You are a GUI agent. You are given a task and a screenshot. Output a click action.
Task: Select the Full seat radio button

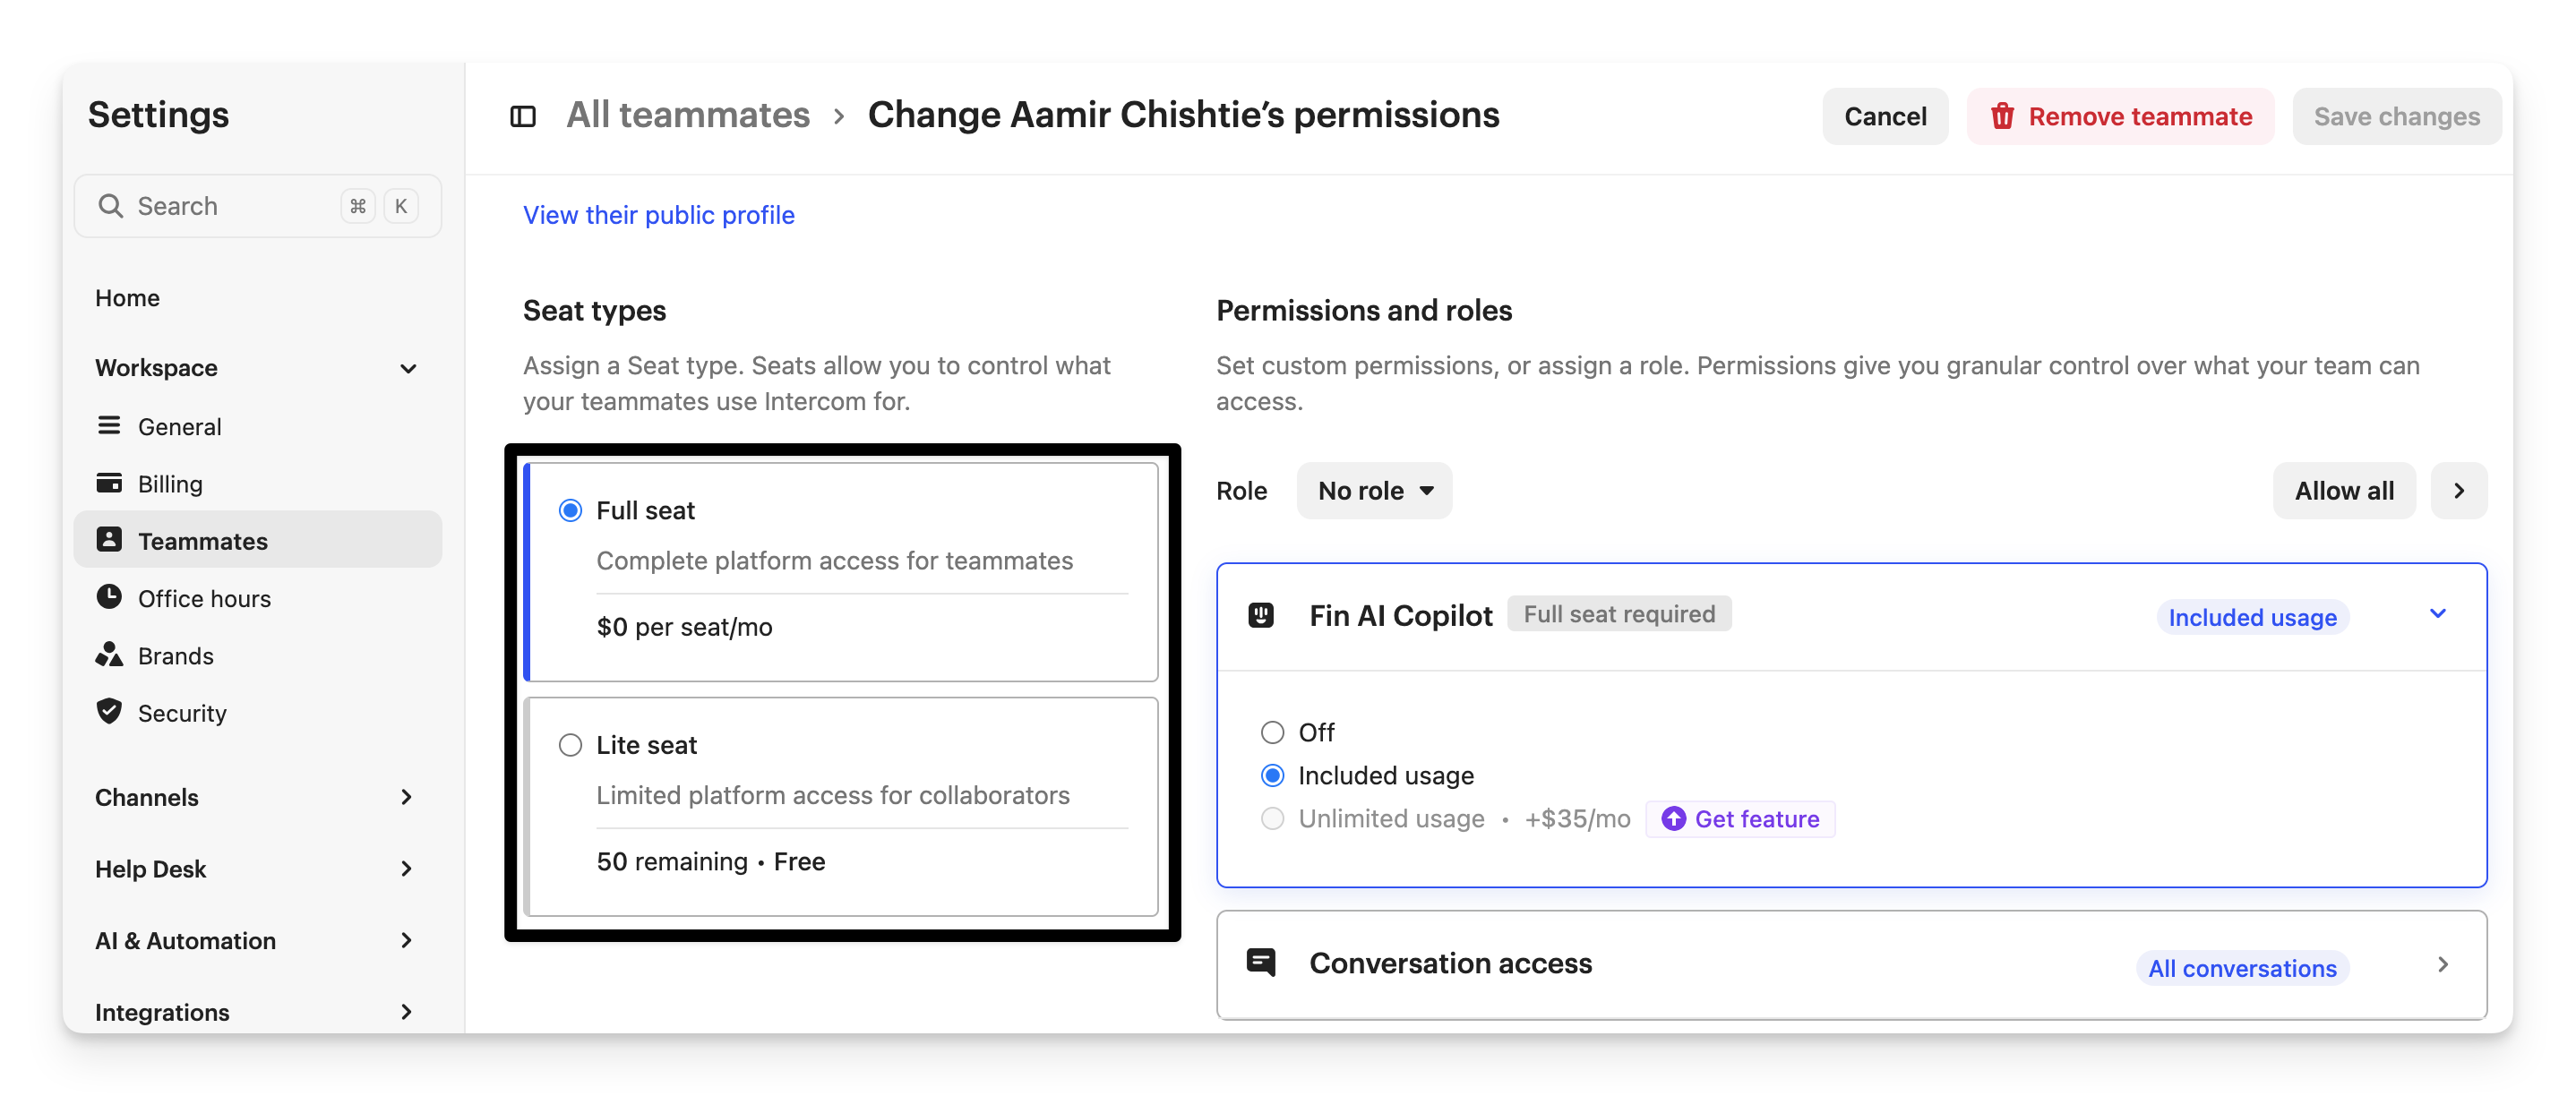[570, 510]
